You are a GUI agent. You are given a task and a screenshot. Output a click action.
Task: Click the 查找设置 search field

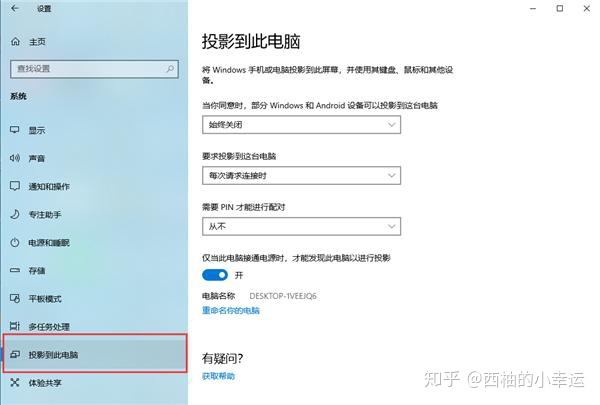94,69
